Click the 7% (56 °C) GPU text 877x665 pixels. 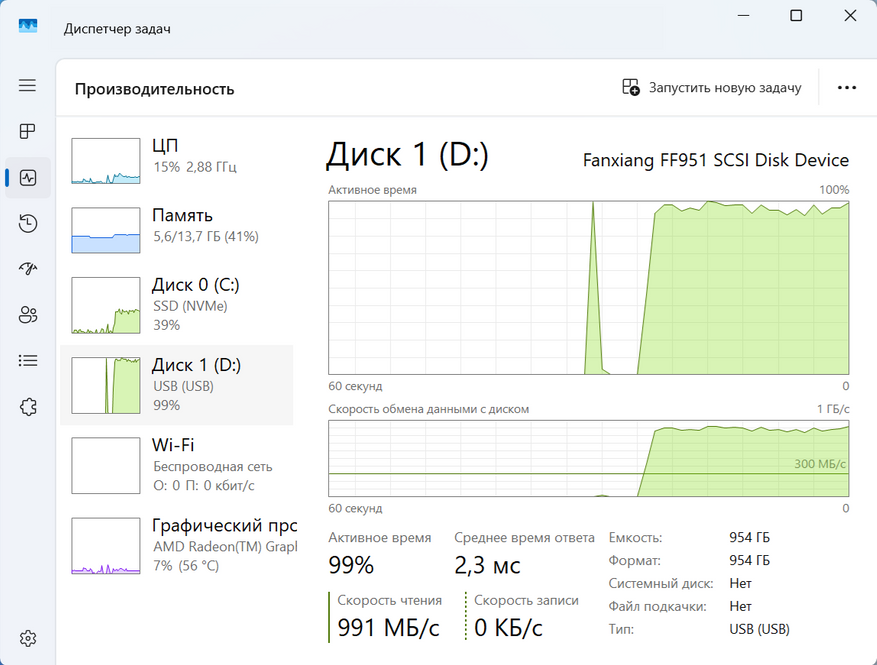tap(186, 565)
